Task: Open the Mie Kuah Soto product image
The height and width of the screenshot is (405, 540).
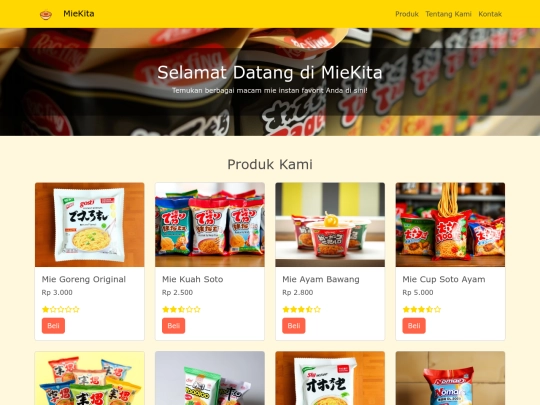Action: (x=210, y=225)
